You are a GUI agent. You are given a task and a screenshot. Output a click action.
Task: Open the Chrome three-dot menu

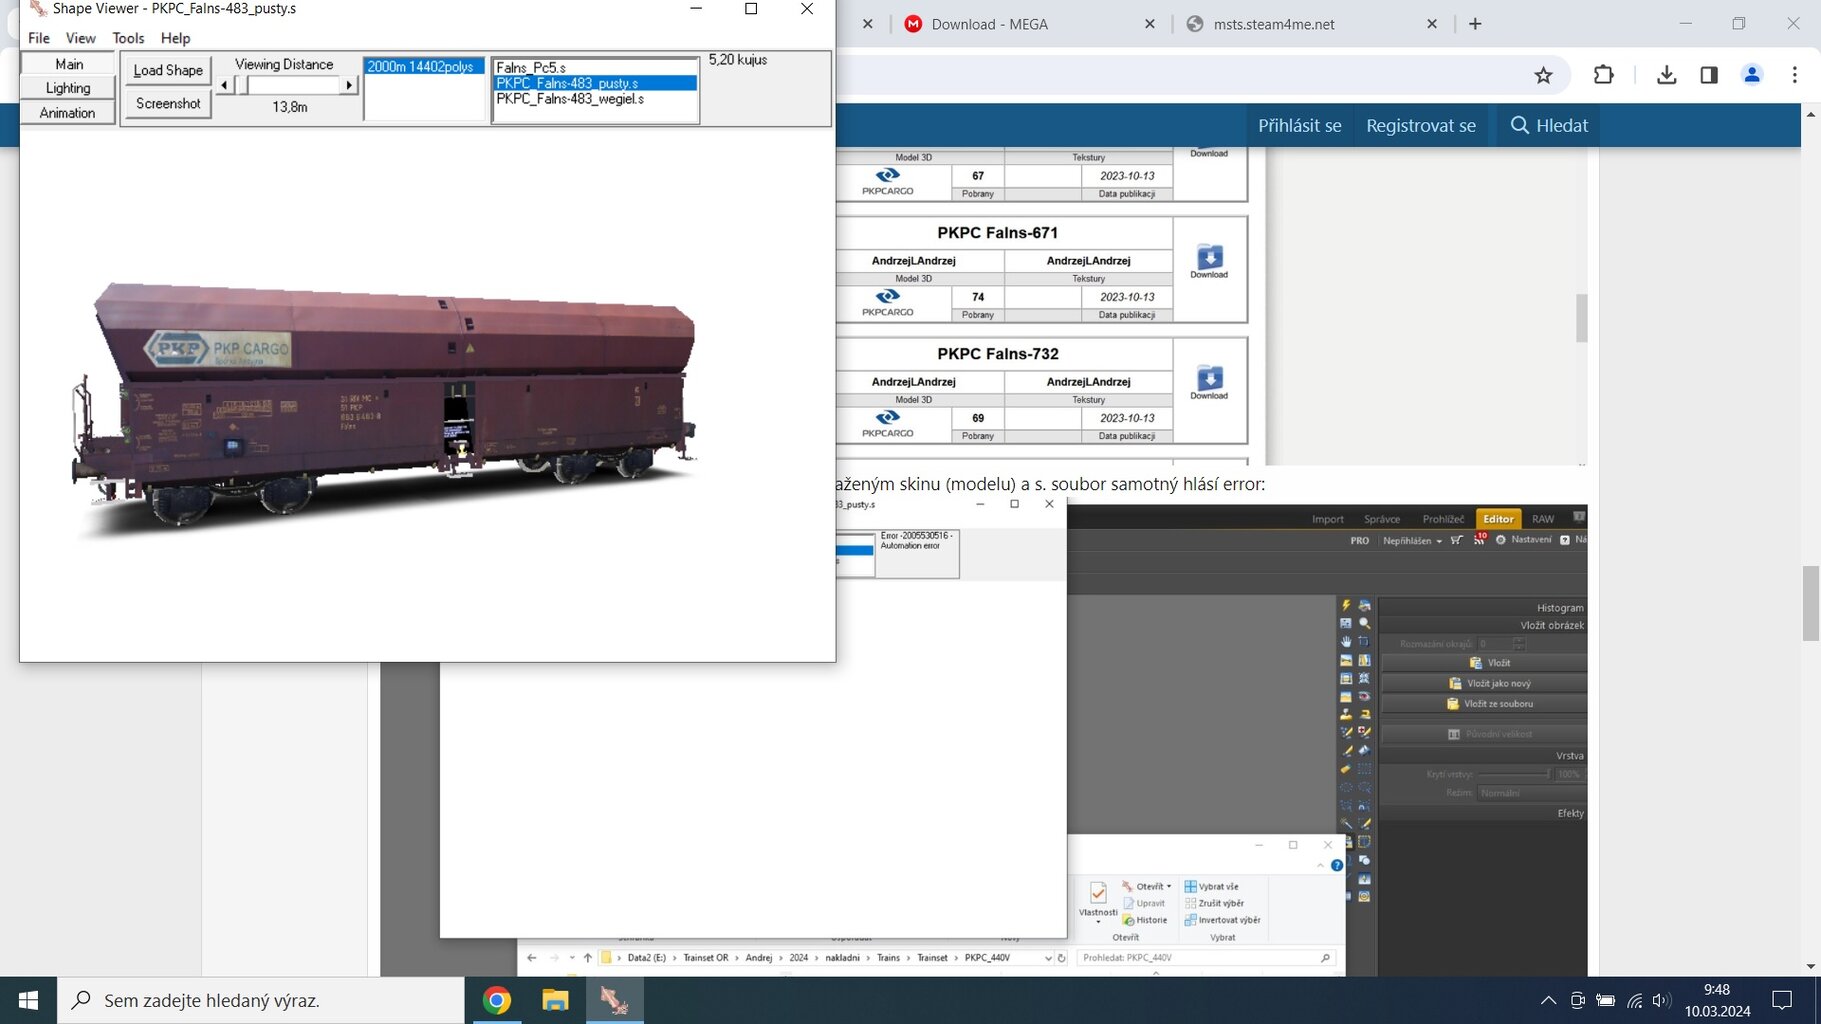[1794, 75]
